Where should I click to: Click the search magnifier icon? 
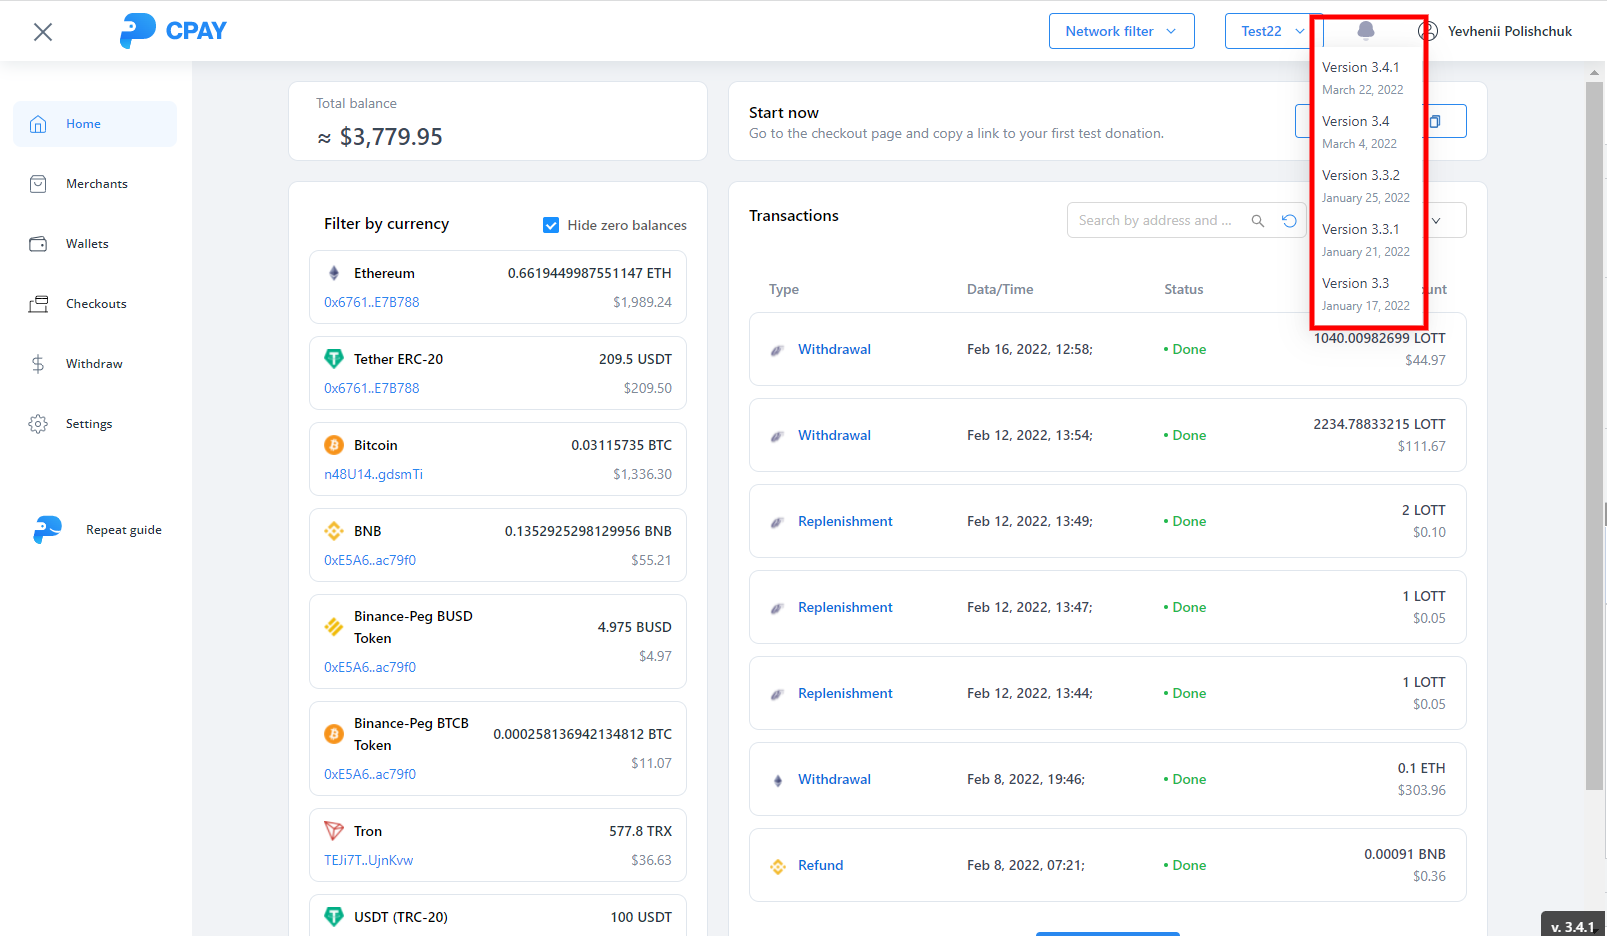click(1258, 221)
